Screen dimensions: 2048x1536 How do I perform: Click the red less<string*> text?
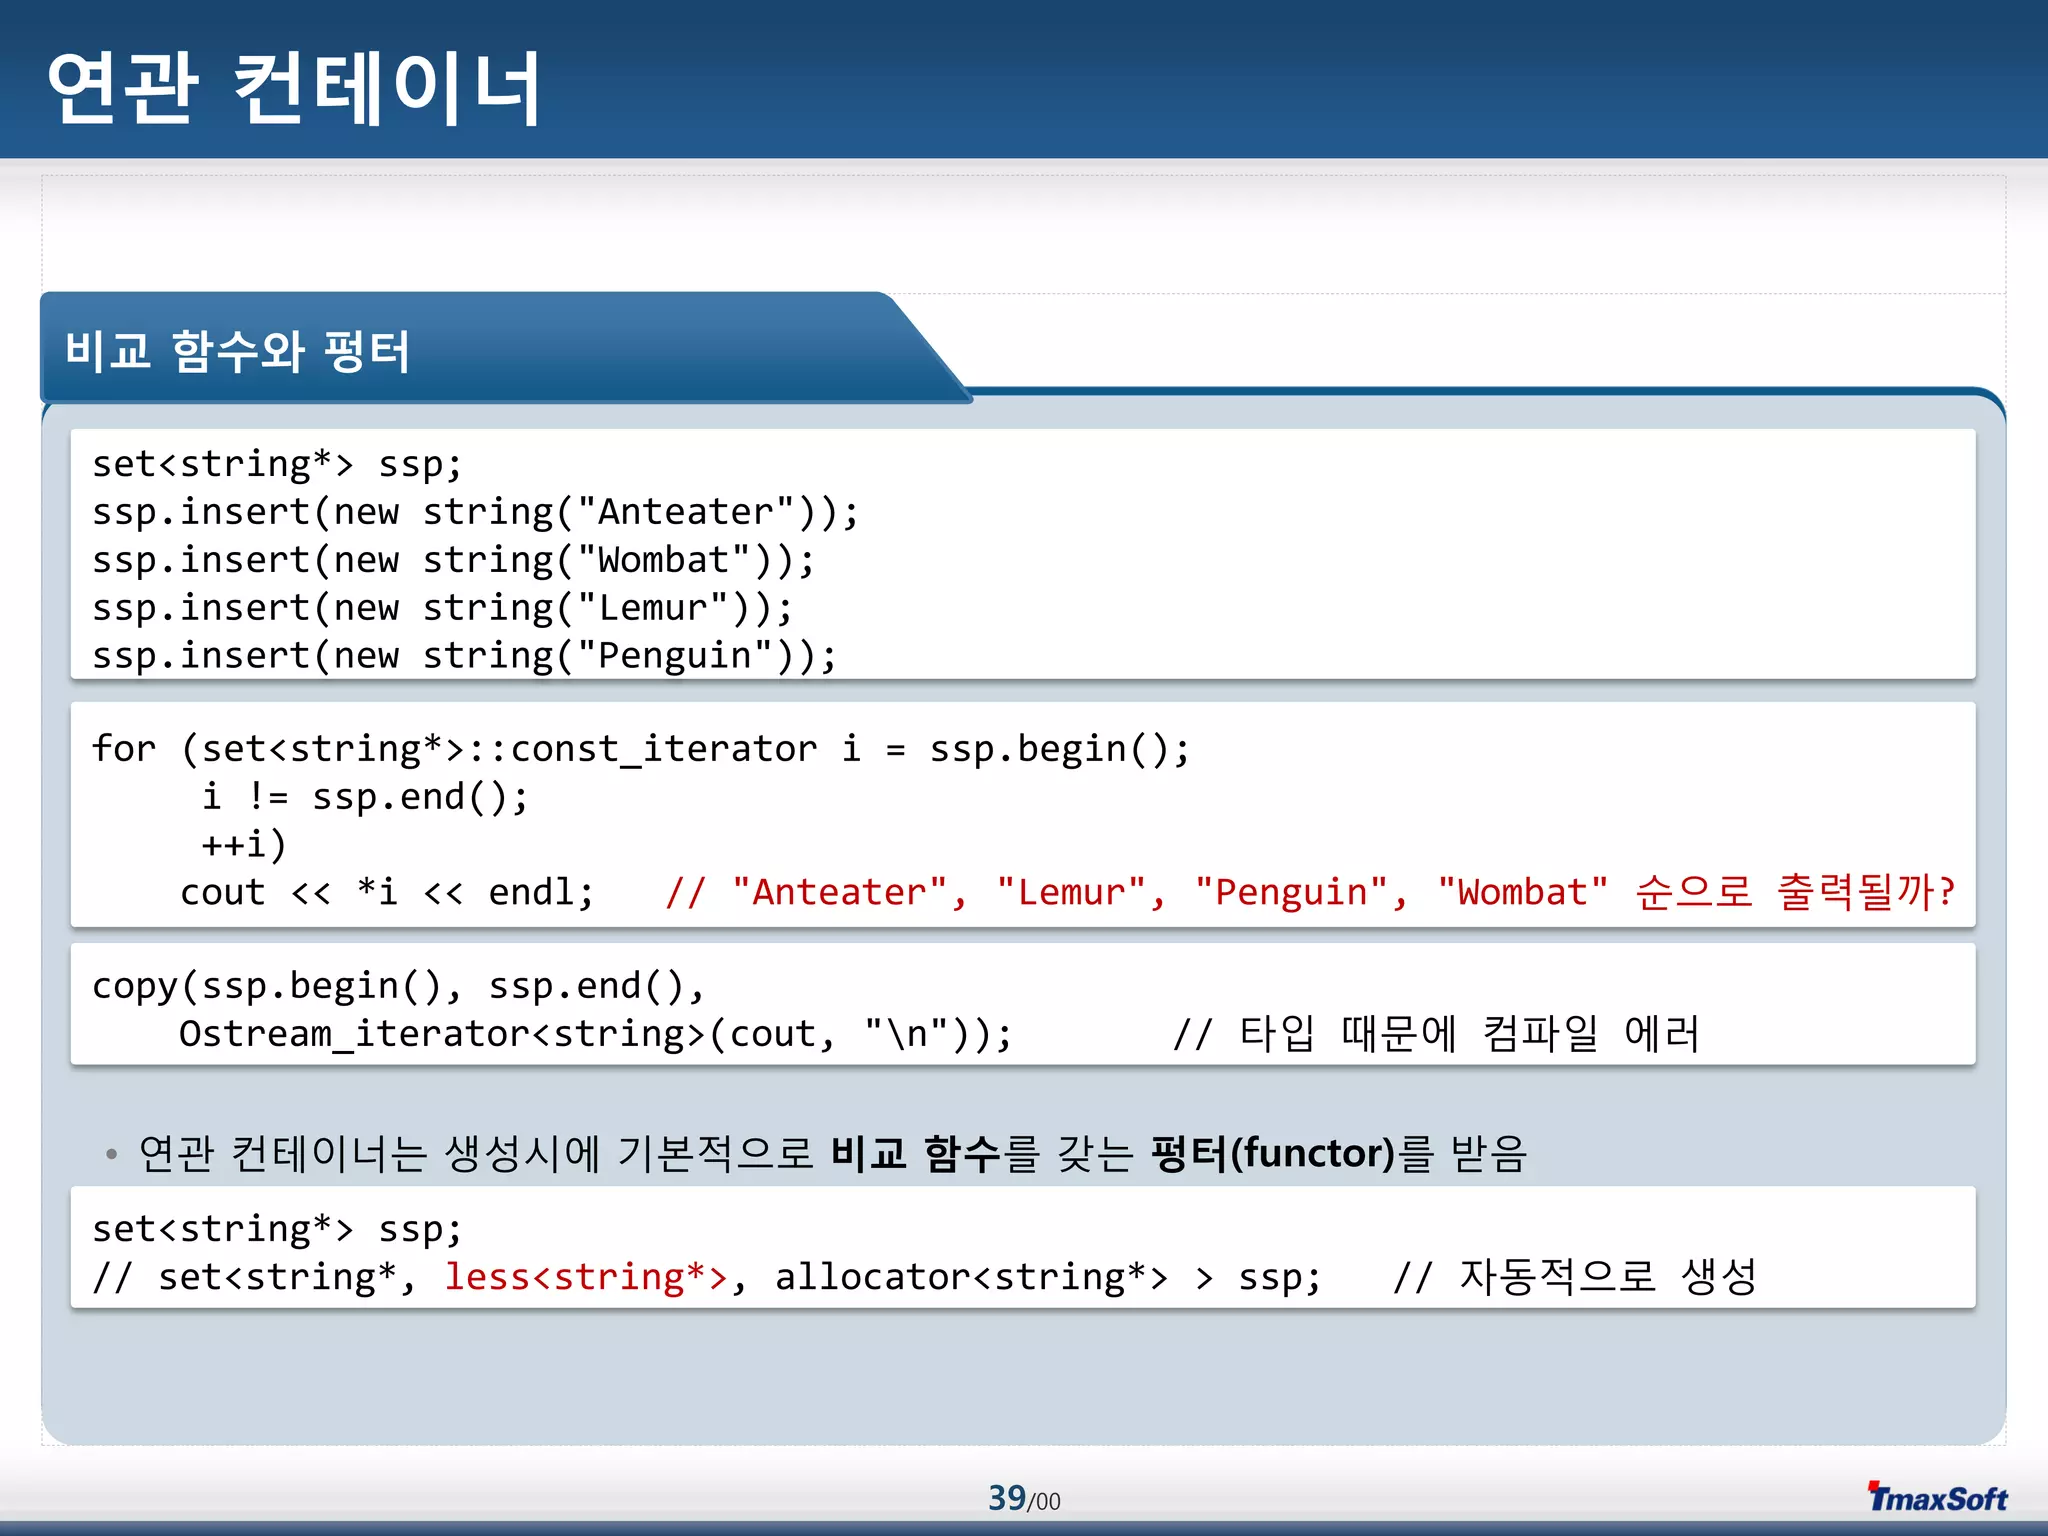click(x=586, y=1277)
